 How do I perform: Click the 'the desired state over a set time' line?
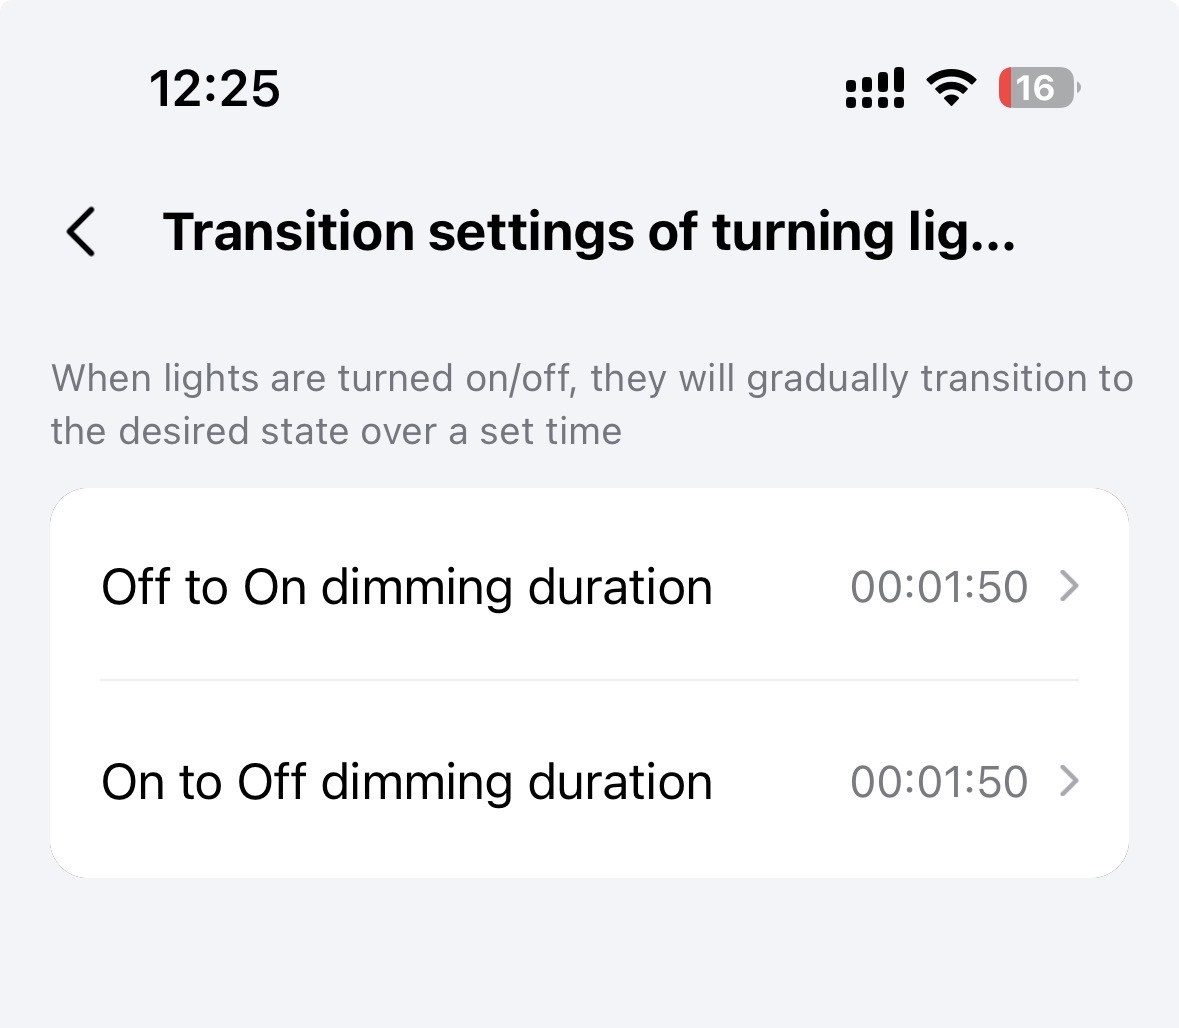click(x=337, y=431)
